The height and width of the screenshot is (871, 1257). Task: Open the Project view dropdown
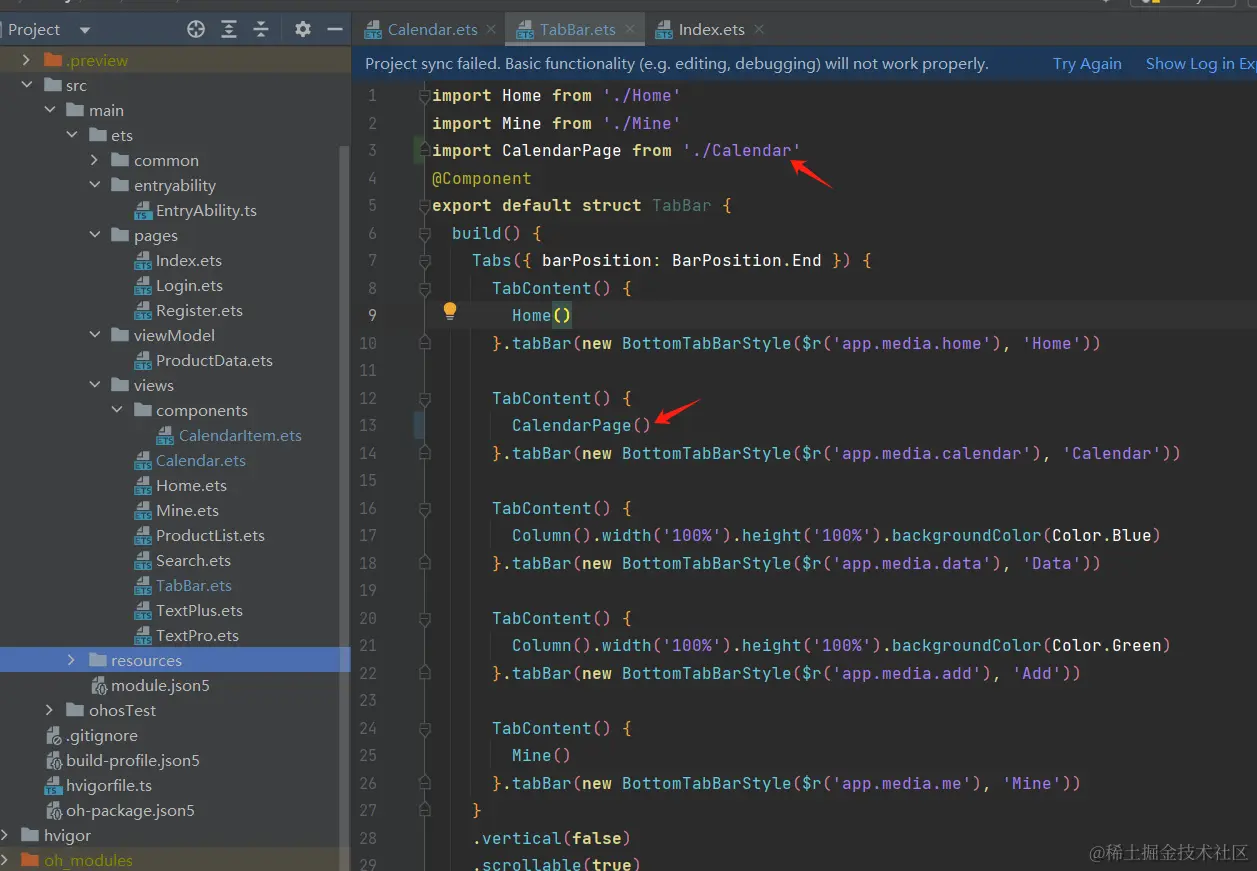(x=84, y=30)
